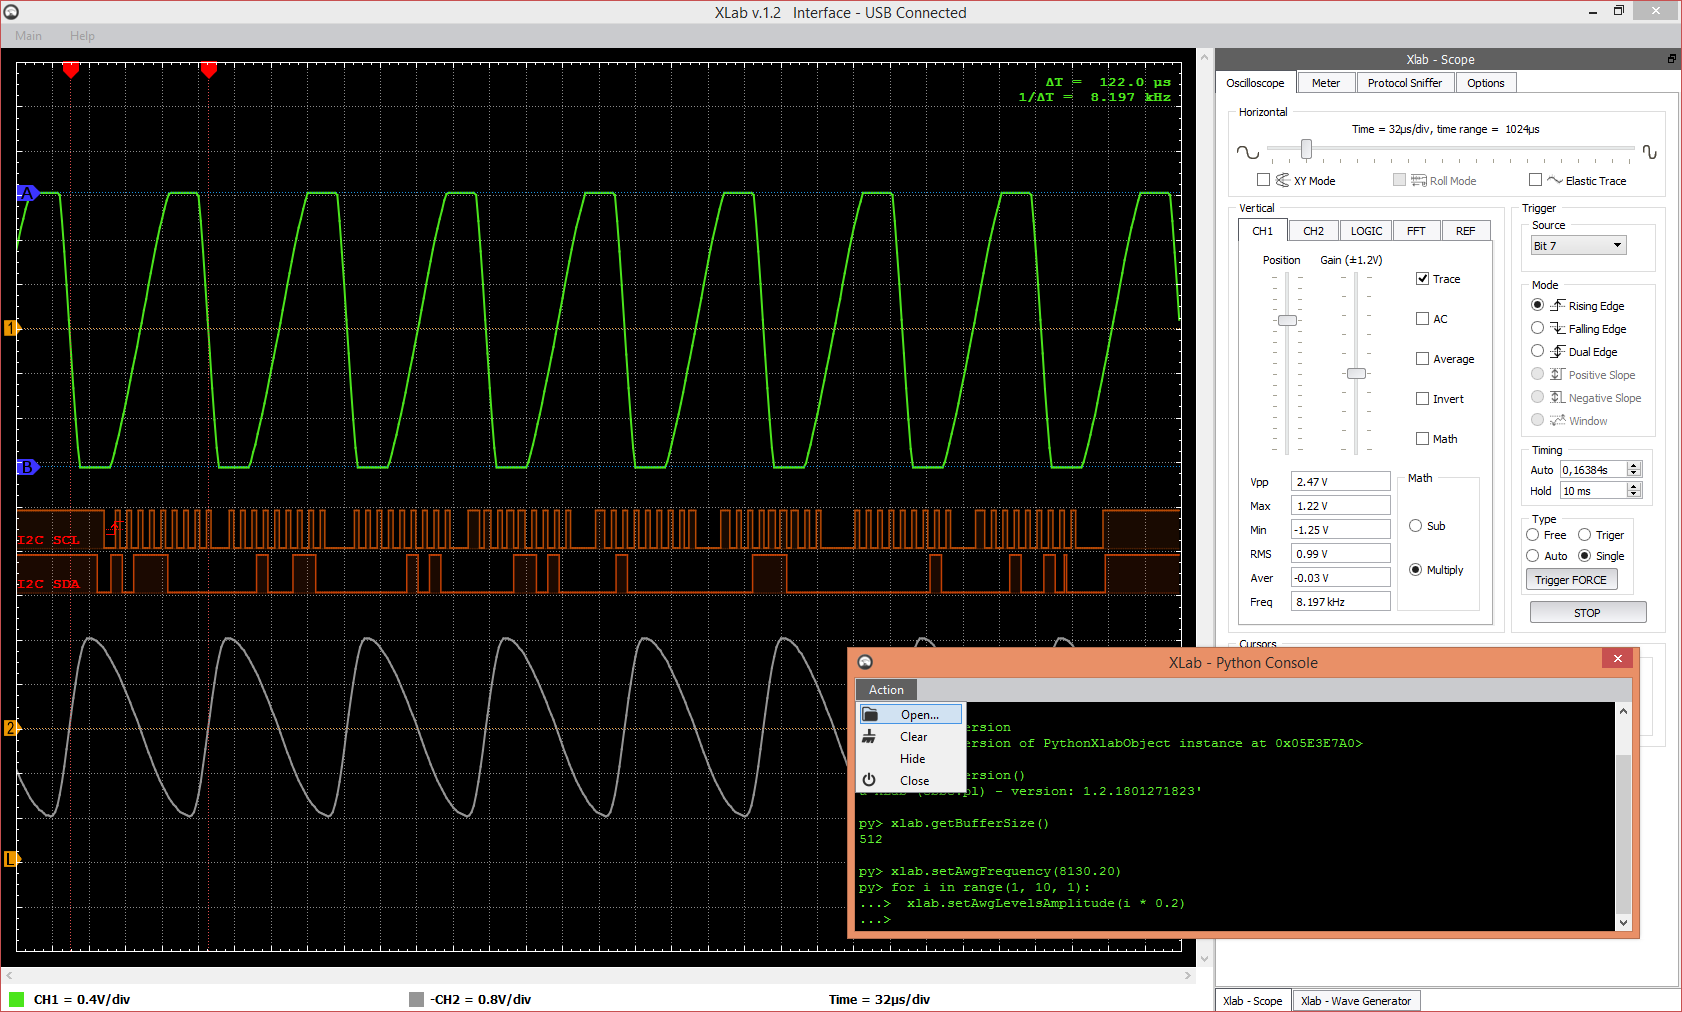Select the Sub math option
The image size is (1682, 1012).
point(1415,526)
